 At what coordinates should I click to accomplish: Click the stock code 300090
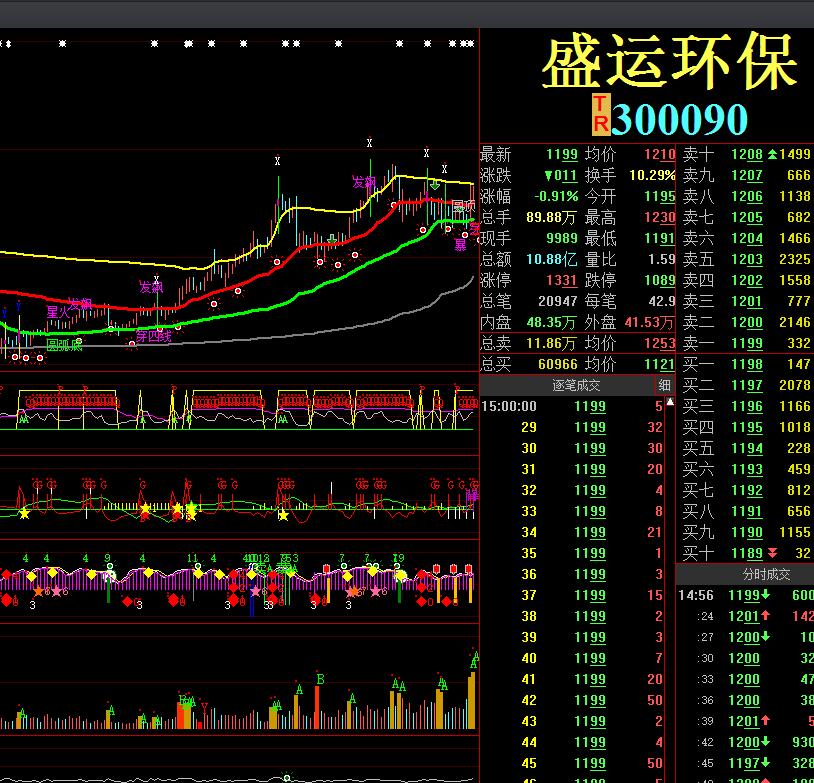click(x=679, y=119)
